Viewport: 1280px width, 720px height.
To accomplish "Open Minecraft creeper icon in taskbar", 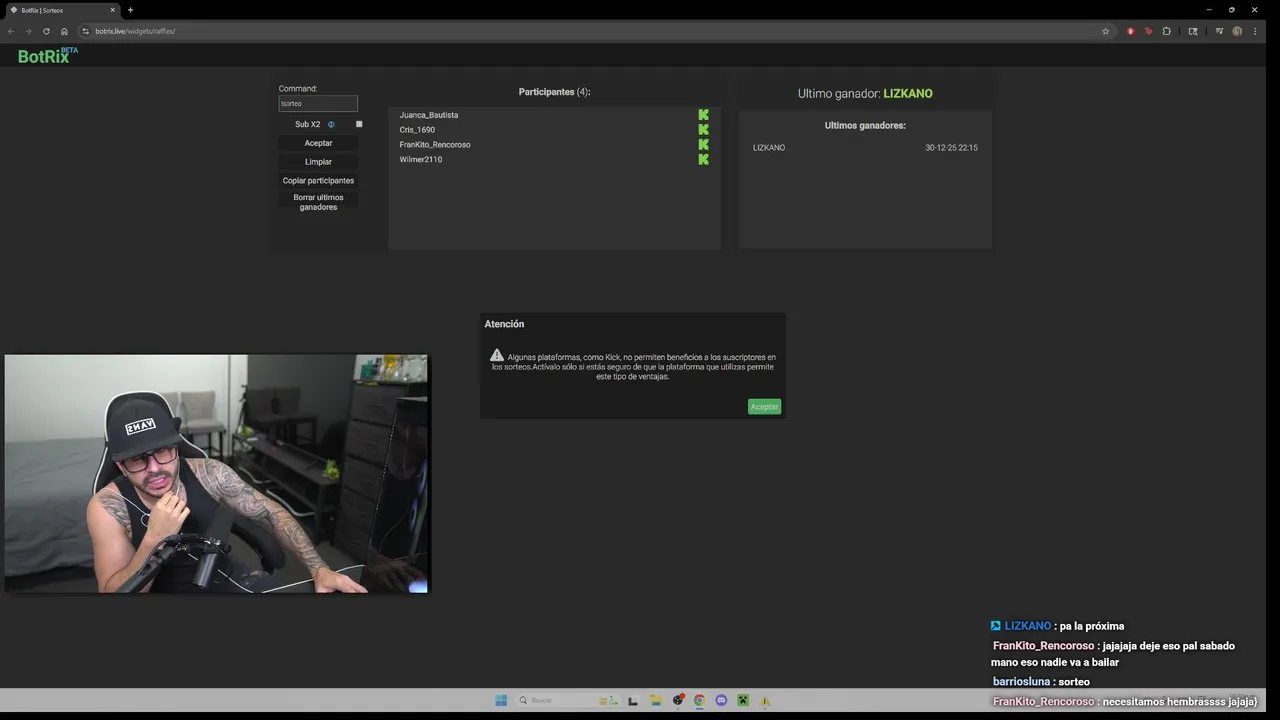I will tap(743, 700).
